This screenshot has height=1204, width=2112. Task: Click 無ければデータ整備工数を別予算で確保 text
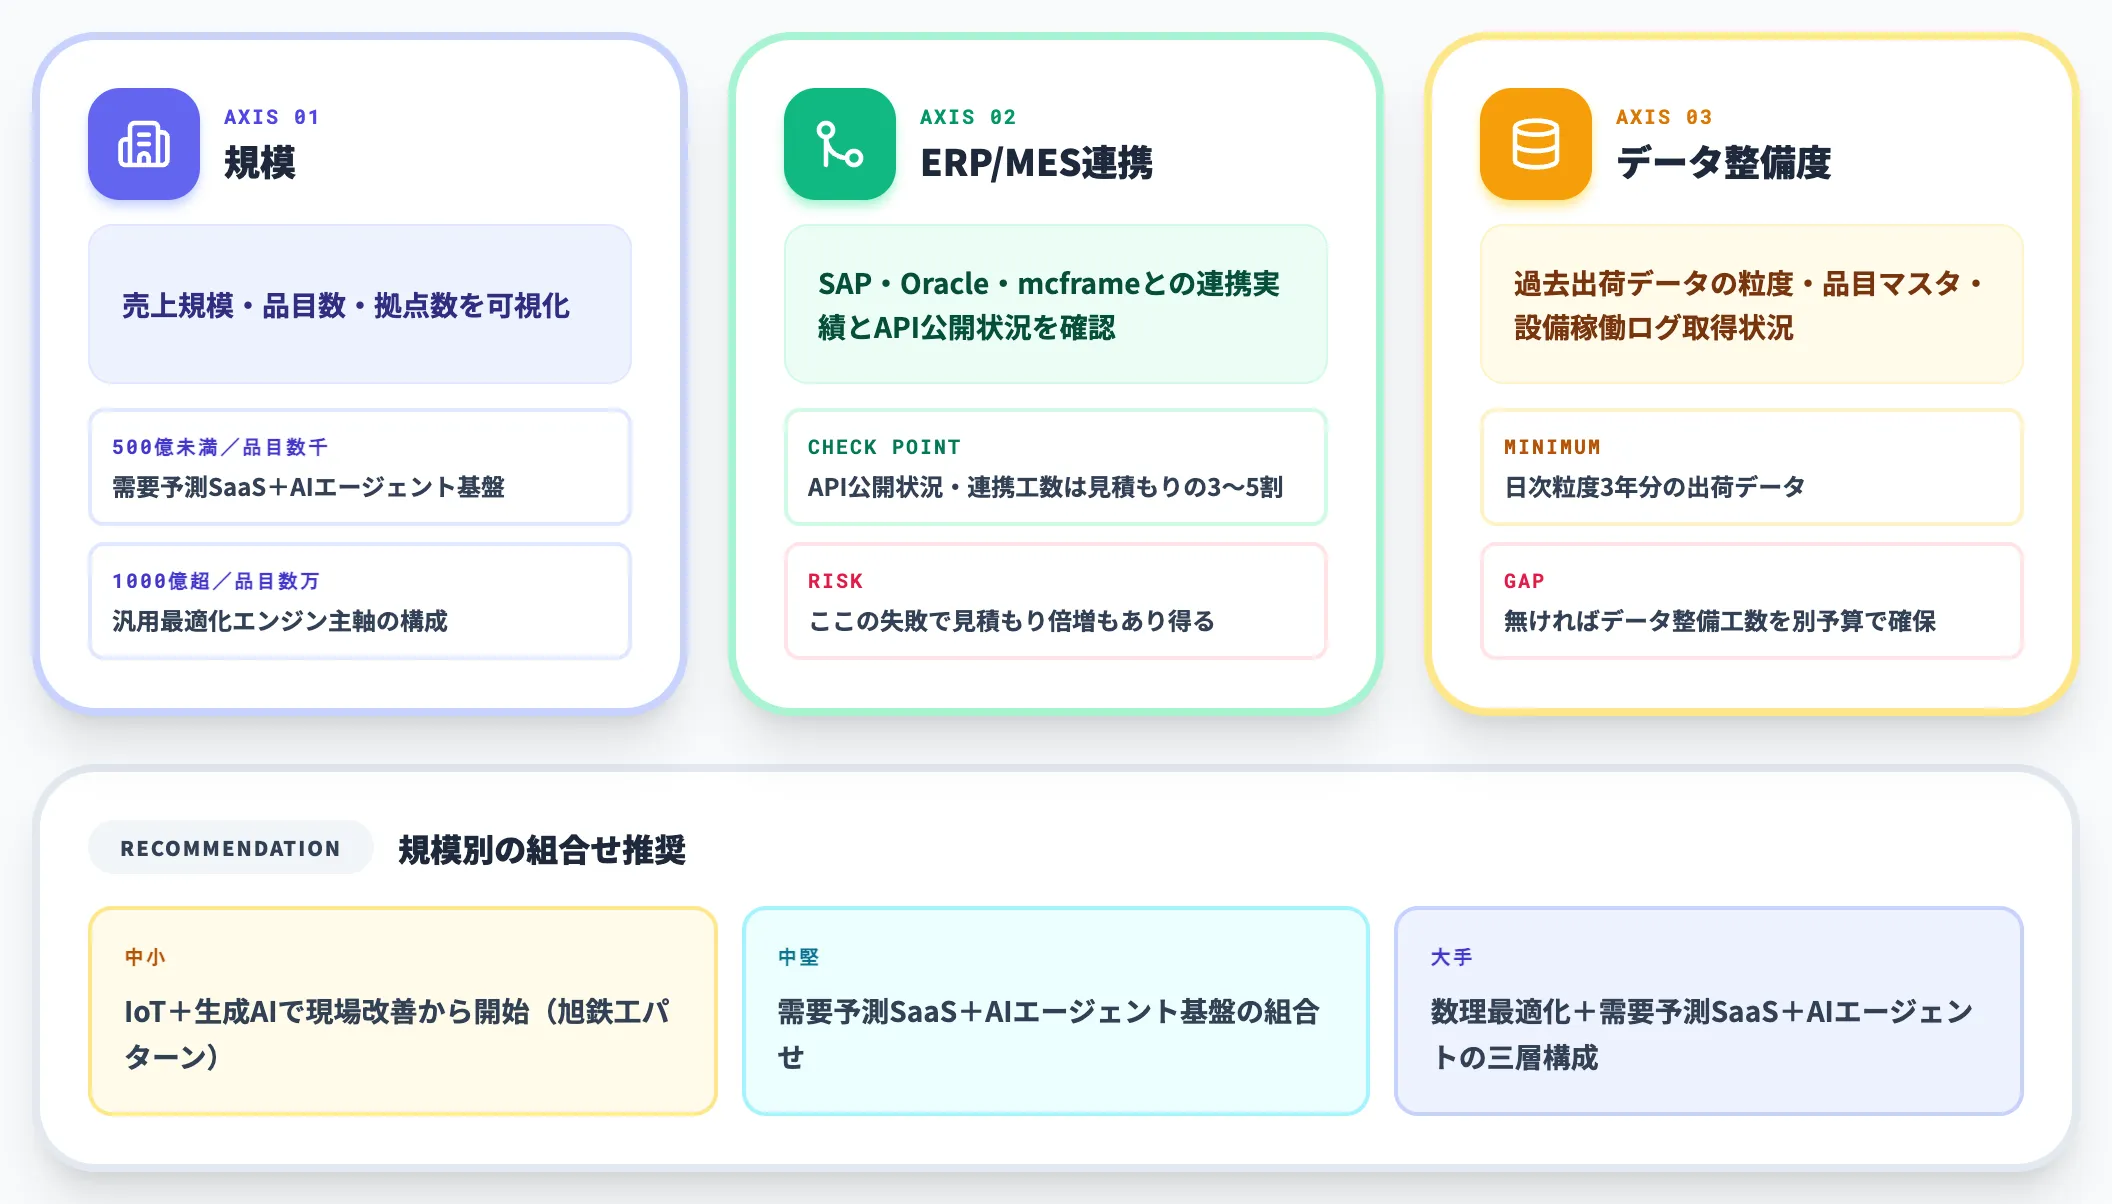(x=1720, y=621)
